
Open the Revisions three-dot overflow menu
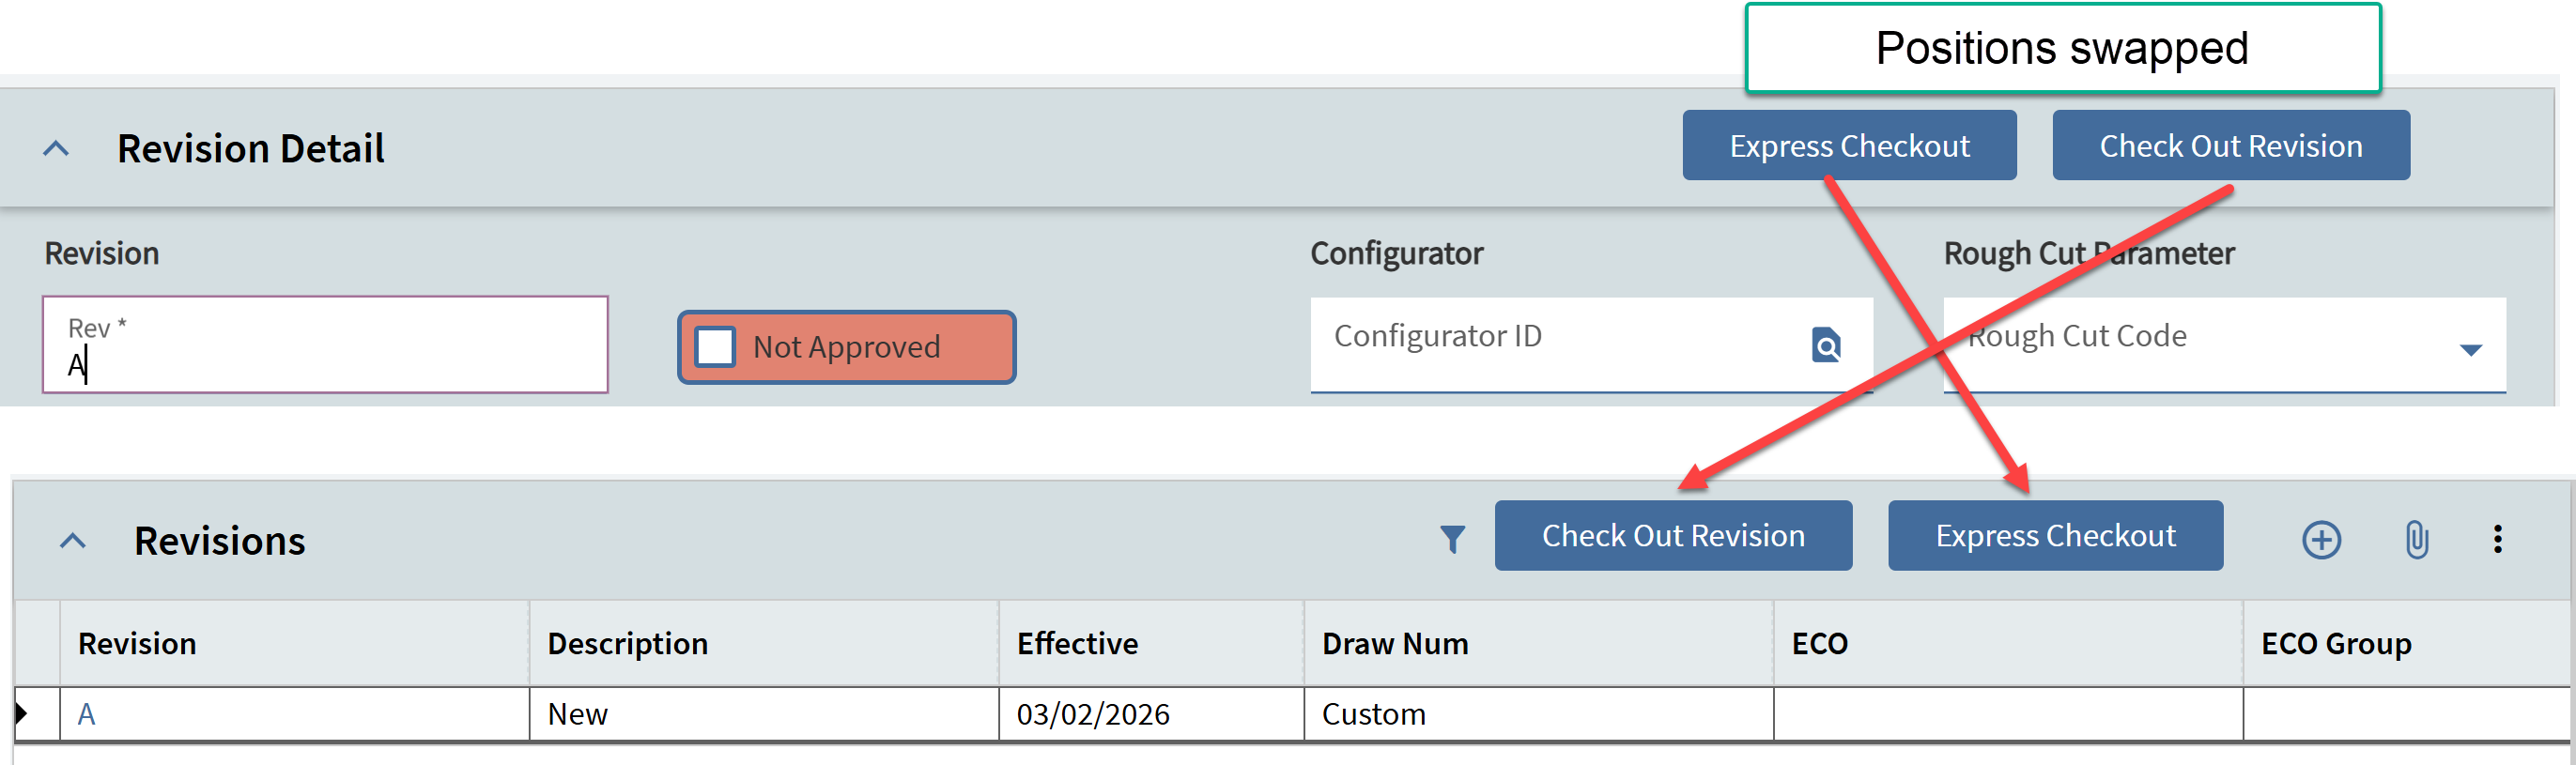[2497, 539]
